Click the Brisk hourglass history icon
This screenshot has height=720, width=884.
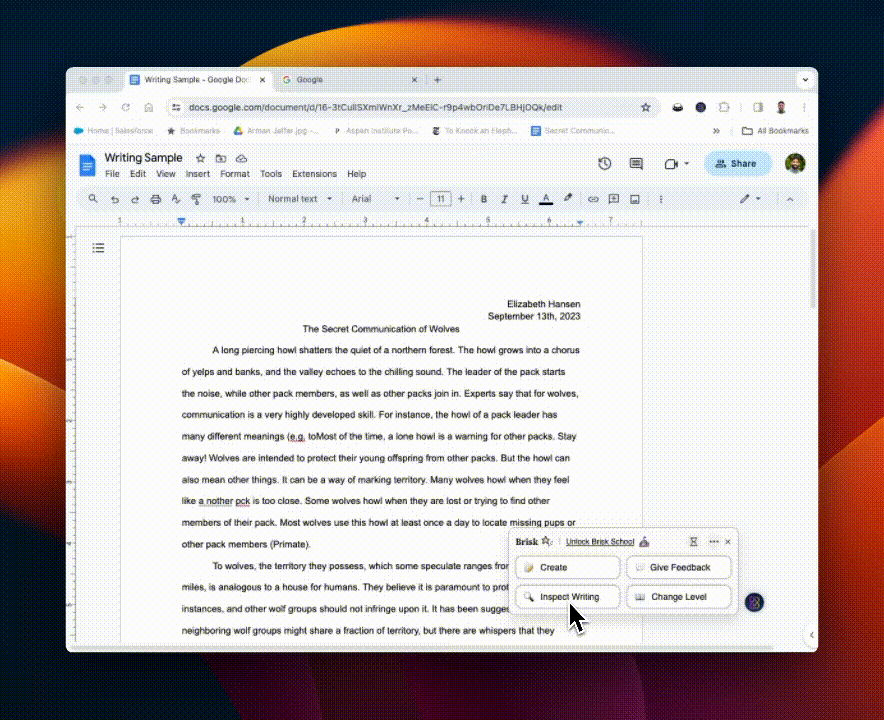pyautogui.click(x=694, y=542)
